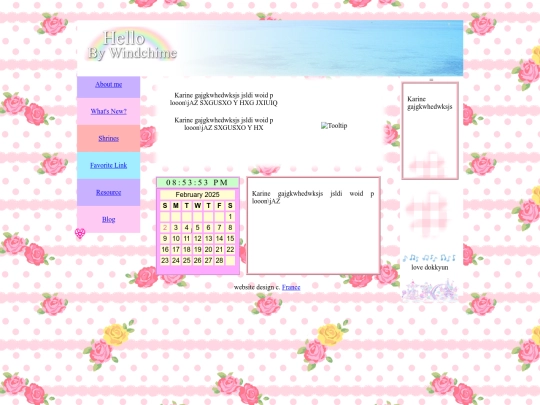Open the Resource link
The height and width of the screenshot is (405, 540).
pyautogui.click(x=108, y=192)
